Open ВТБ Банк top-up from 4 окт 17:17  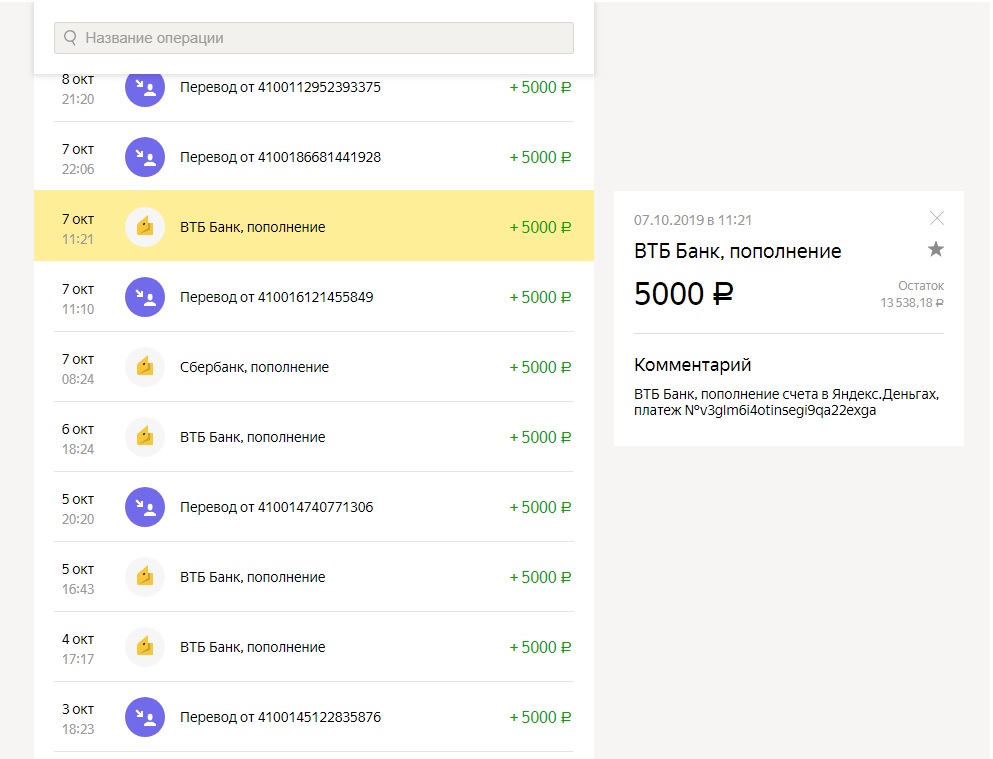click(x=313, y=647)
